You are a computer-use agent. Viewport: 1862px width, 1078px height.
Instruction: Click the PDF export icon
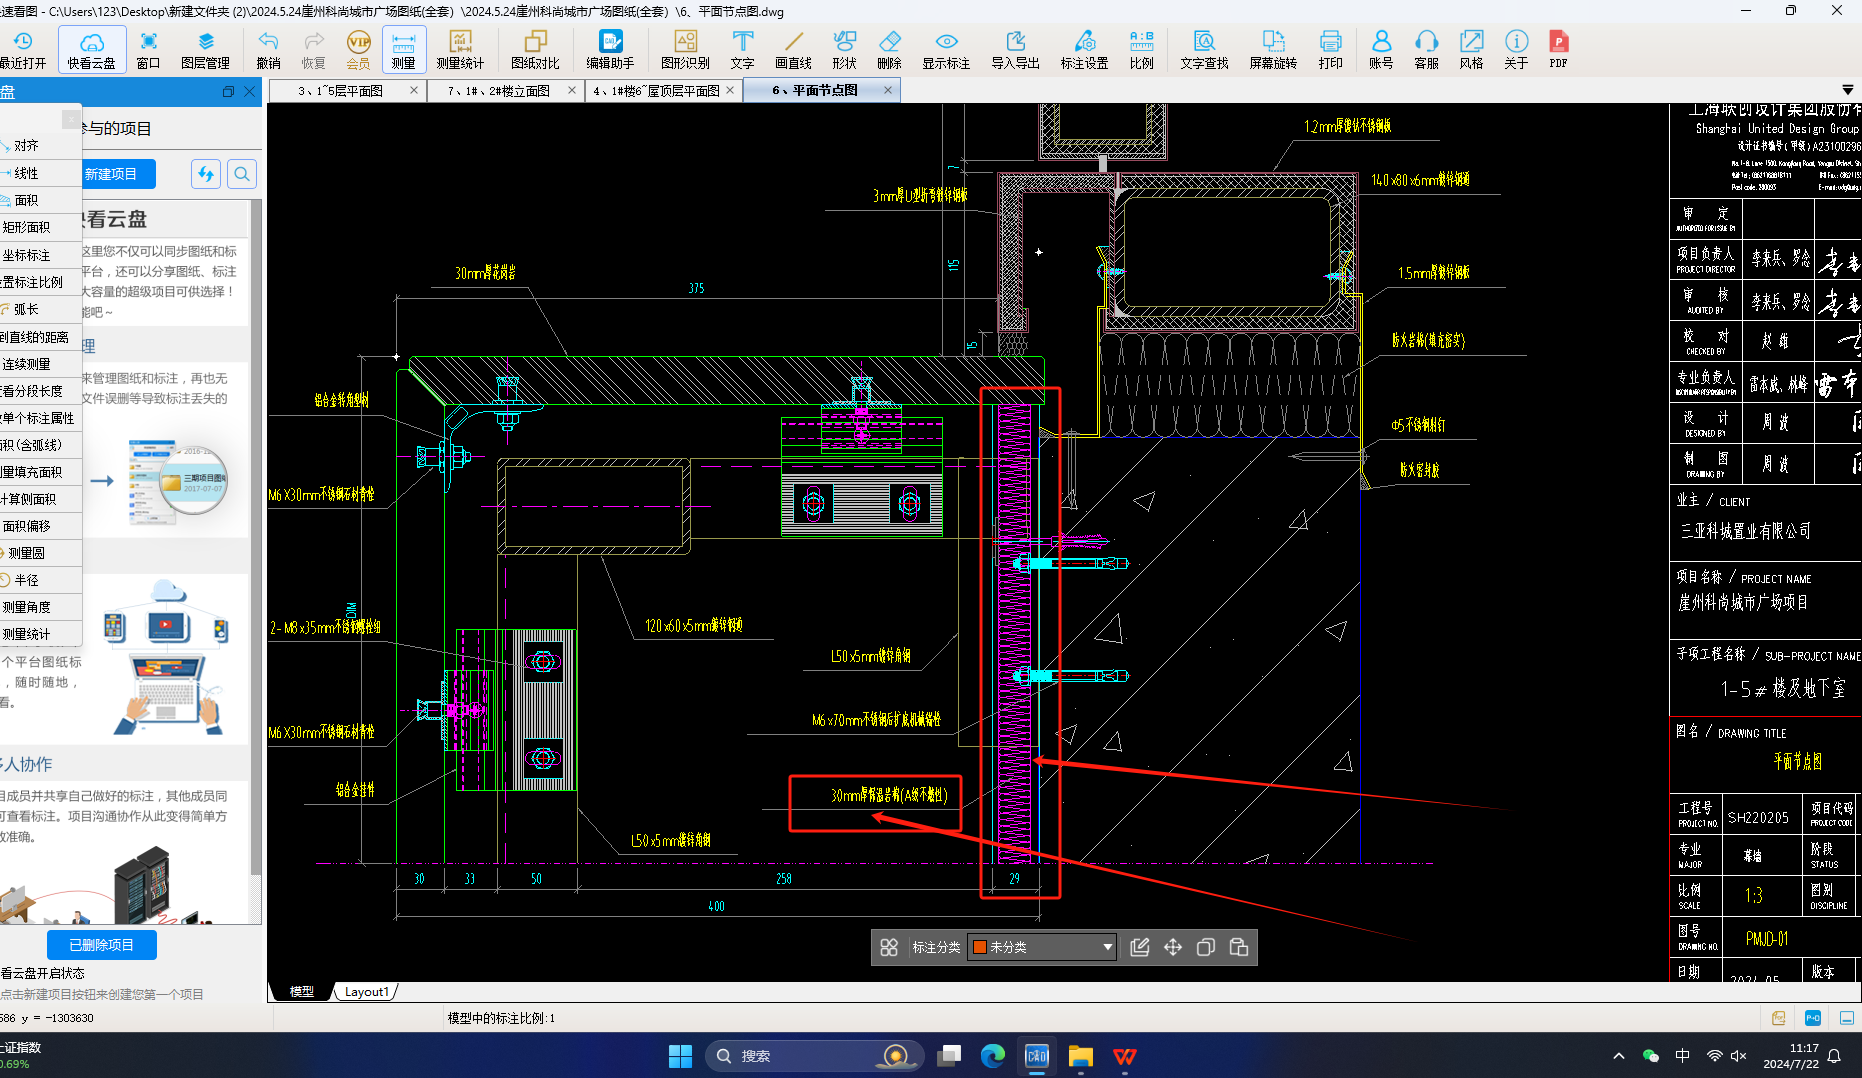click(1558, 50)
